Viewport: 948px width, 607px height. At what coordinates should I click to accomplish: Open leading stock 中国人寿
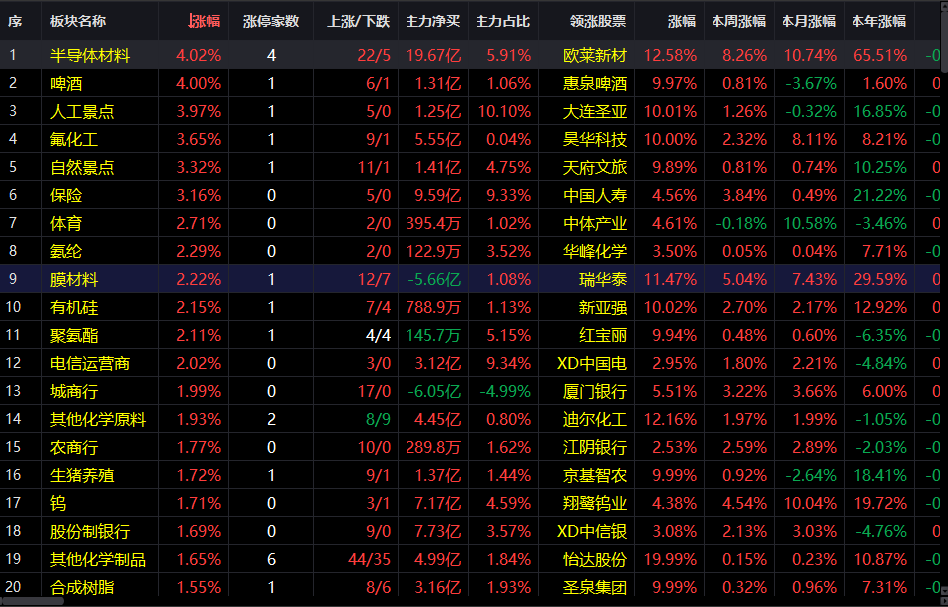click(x=595, y=195)
